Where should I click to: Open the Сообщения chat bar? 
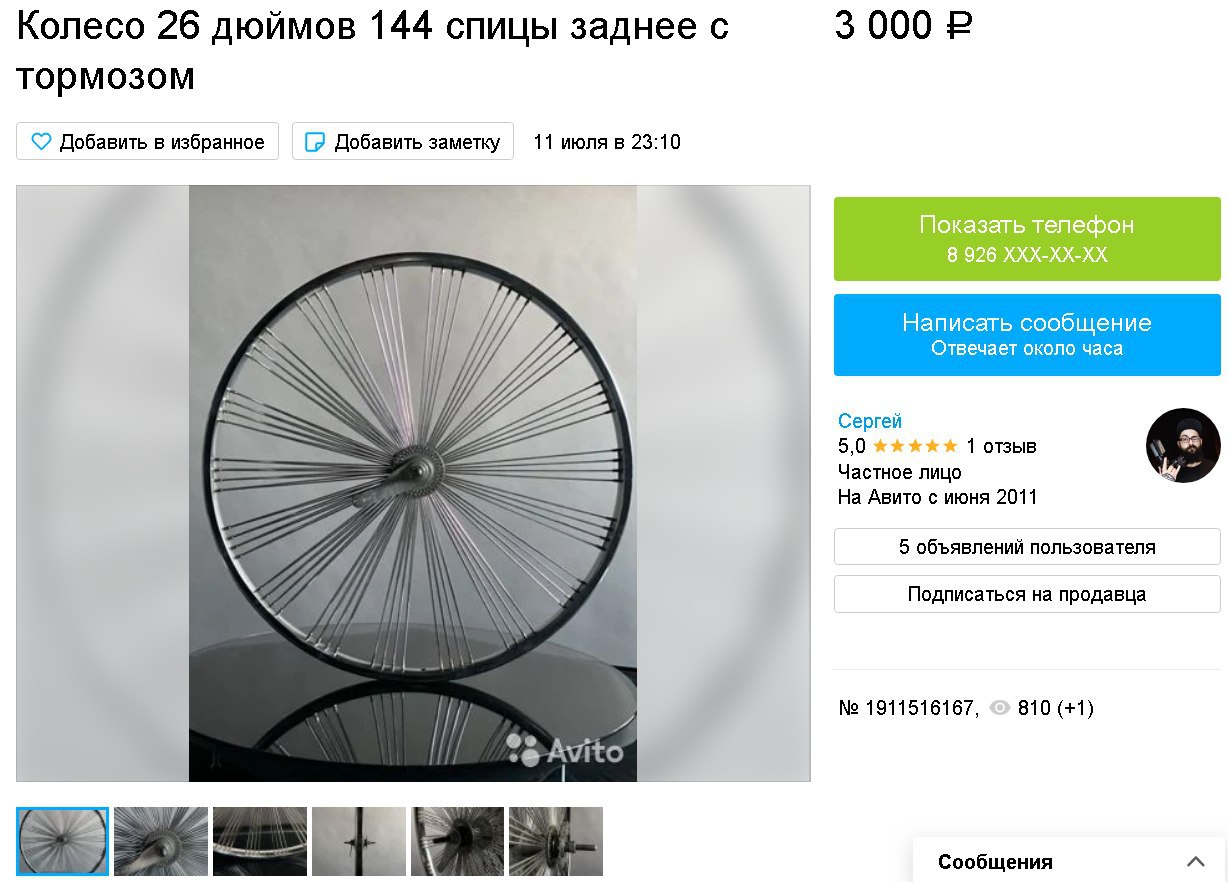(1069, 860)
